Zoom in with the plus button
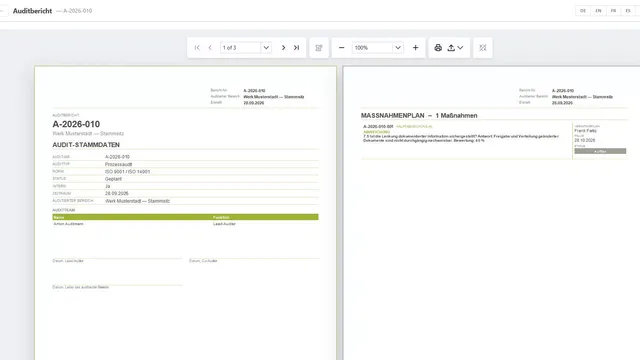 click(x=416, y=48)
